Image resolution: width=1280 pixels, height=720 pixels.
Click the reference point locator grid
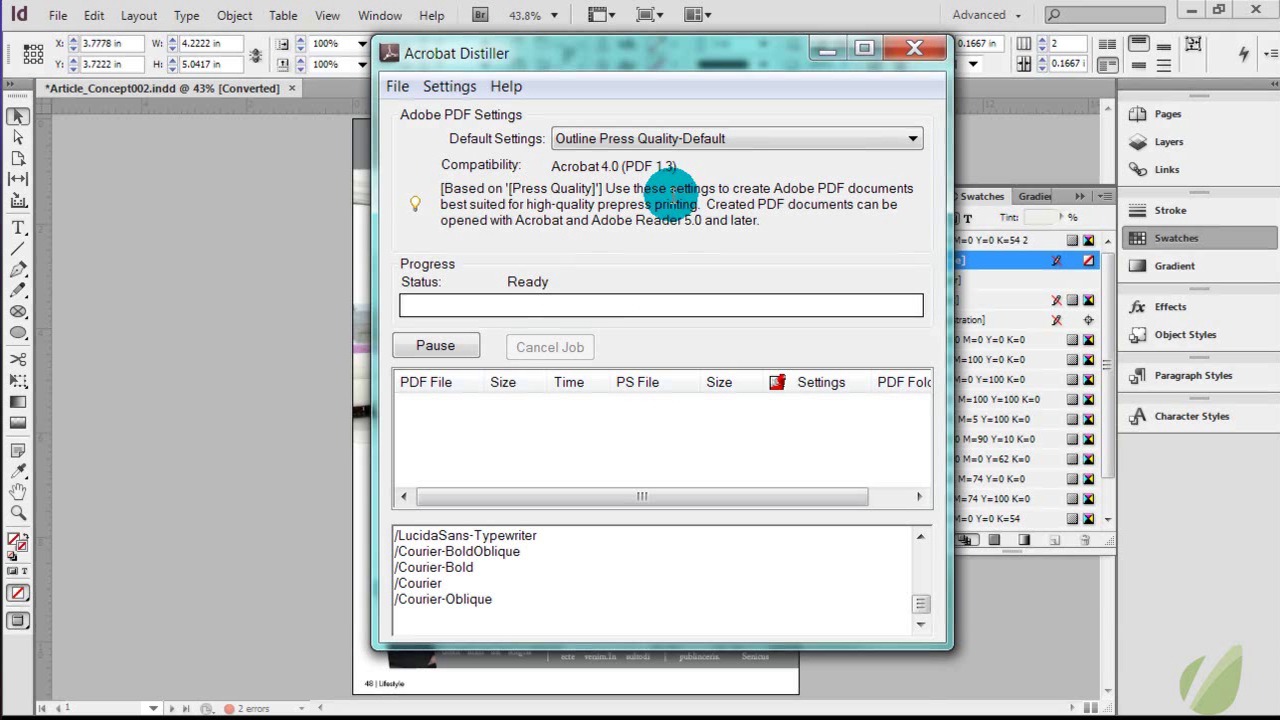33,54
